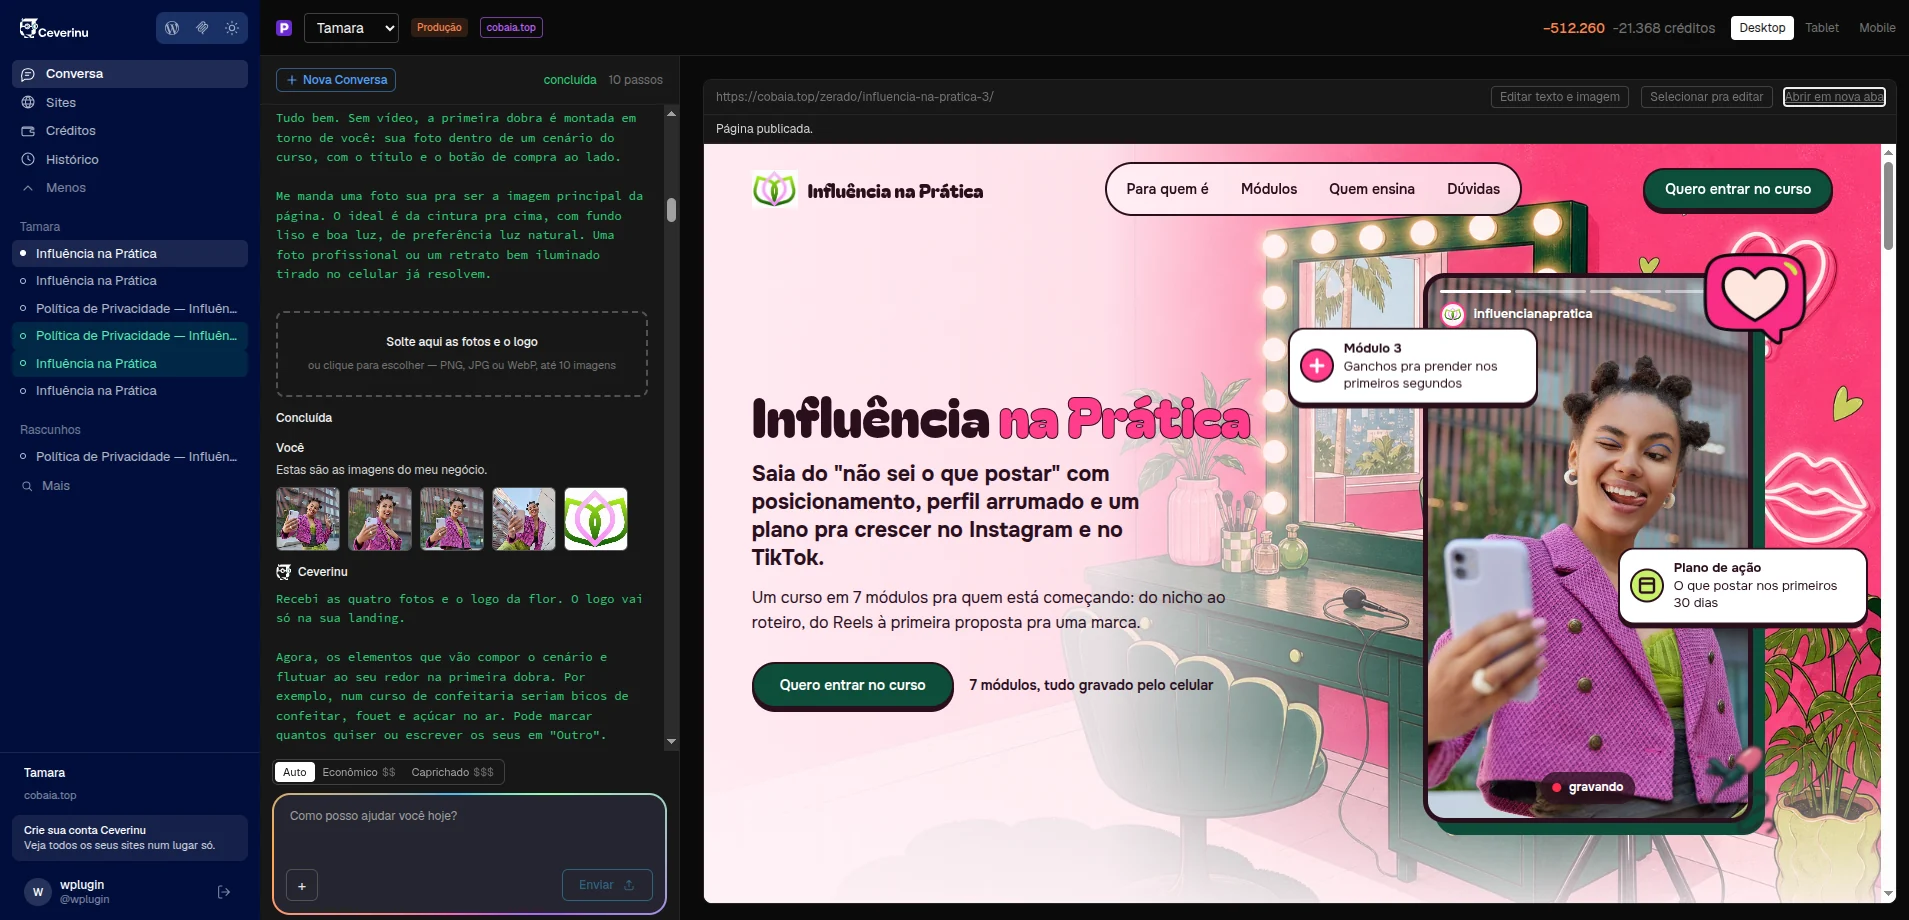This screenshot has height=920, width=1909.
Task: Click the WordPress icon in sidebar header
Action: 172,28
